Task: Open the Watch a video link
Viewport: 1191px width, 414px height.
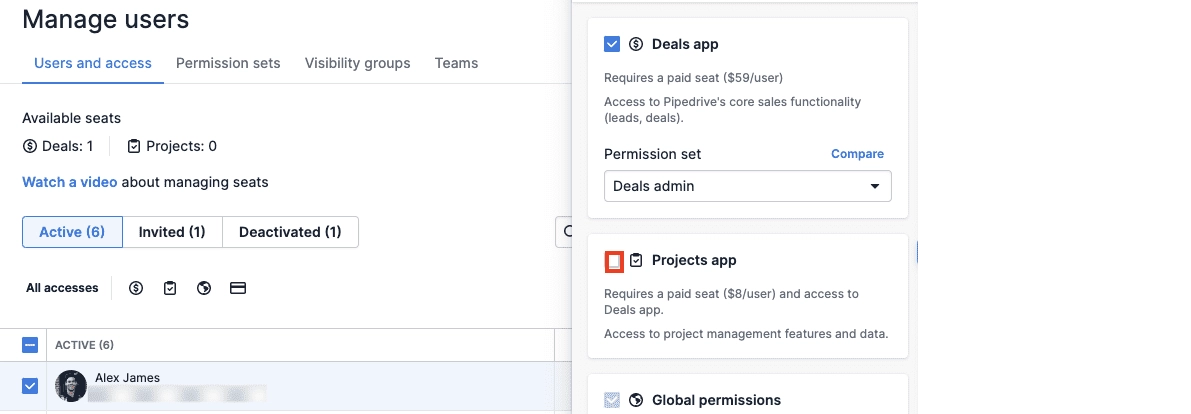Action: pos(70,182)
